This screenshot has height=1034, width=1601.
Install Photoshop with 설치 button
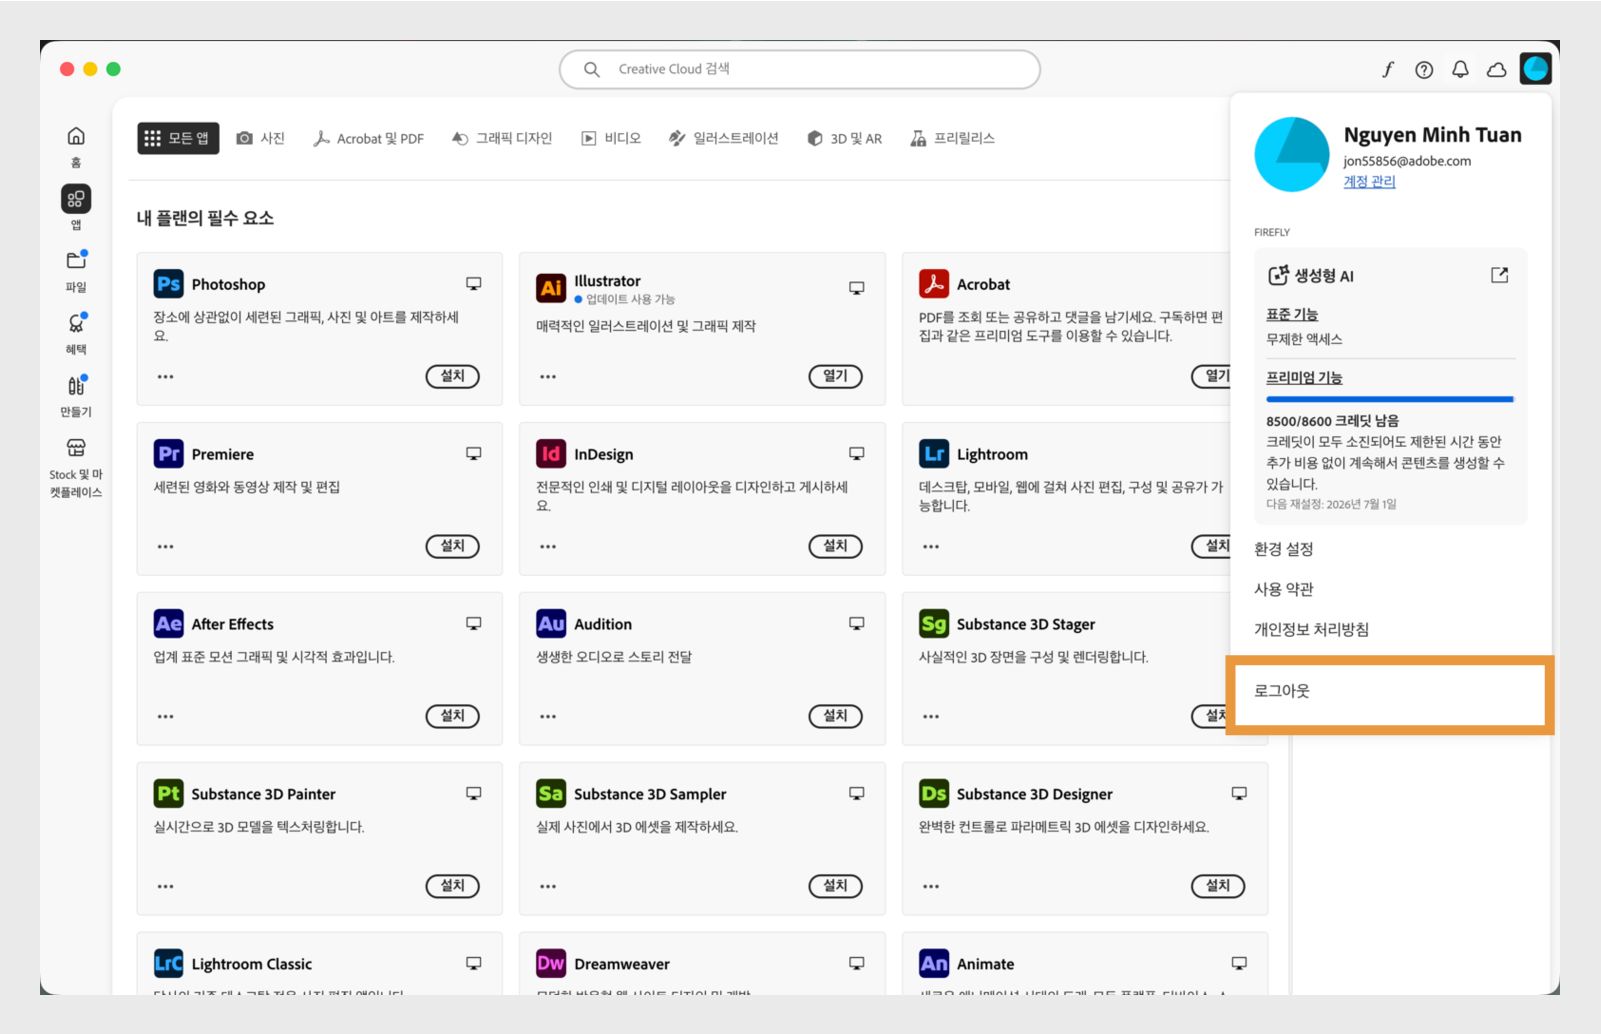(453, 376)
